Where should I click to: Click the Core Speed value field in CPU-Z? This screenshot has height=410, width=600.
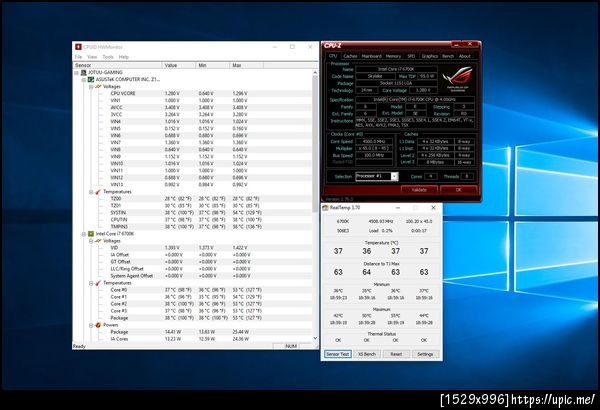click(374, 141)
